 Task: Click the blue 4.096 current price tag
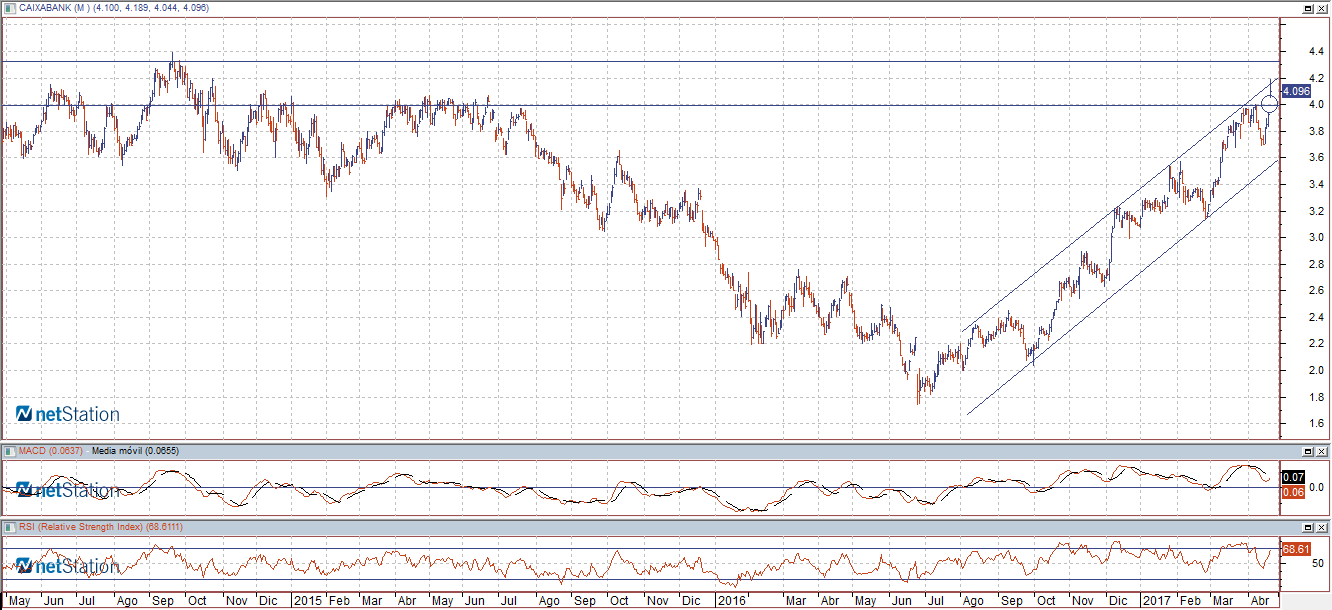(1295, 91)
